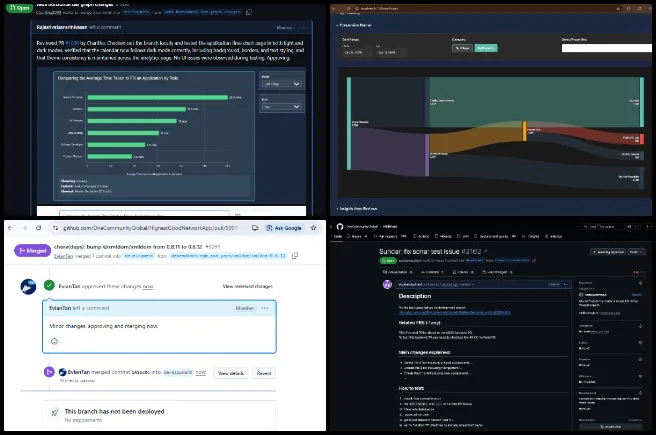This screenshot has width=656, height=435.
Task: Open the dependabot head branch link
Action: [x=228, y=256]
